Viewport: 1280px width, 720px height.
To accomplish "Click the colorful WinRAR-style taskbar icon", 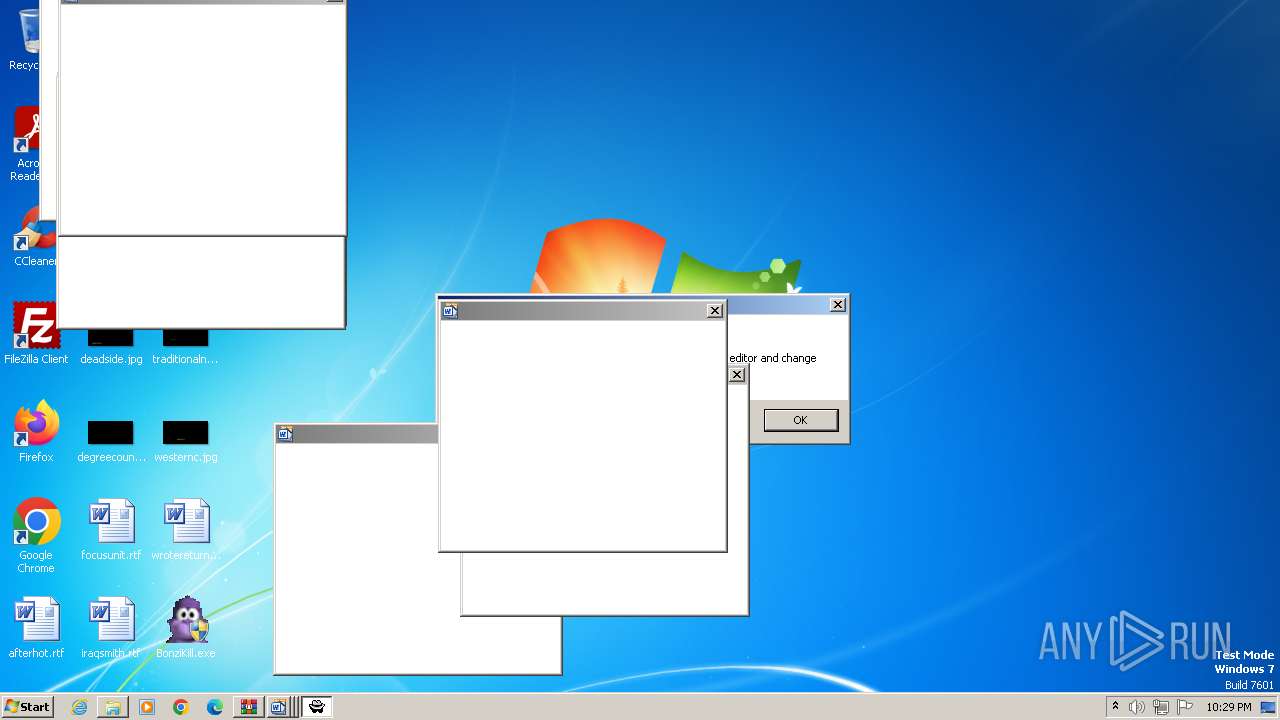I will pyautogui.click(x=248, y=707).
